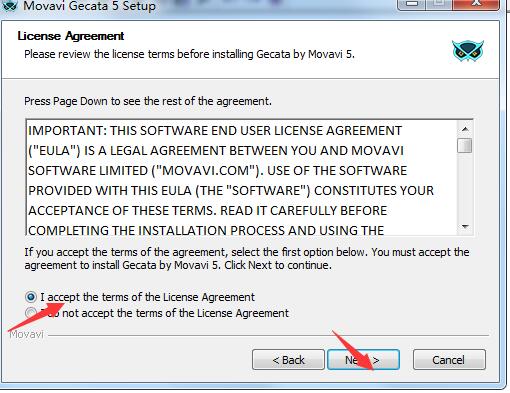Viewport: 510px width, 393px height.
Task: Select the I accept the terms radio button
Action: click(31, 297)
